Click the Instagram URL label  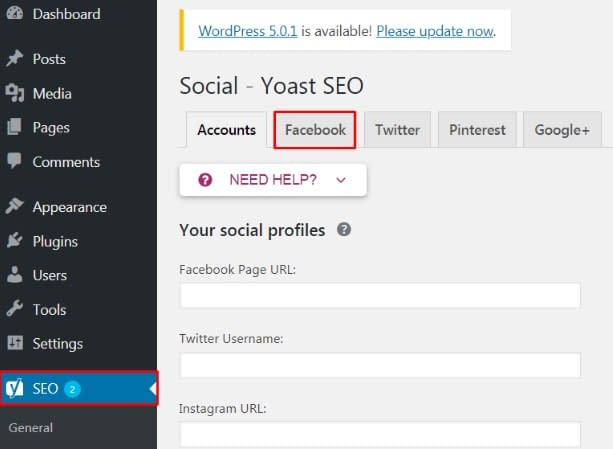click(222, 408)
